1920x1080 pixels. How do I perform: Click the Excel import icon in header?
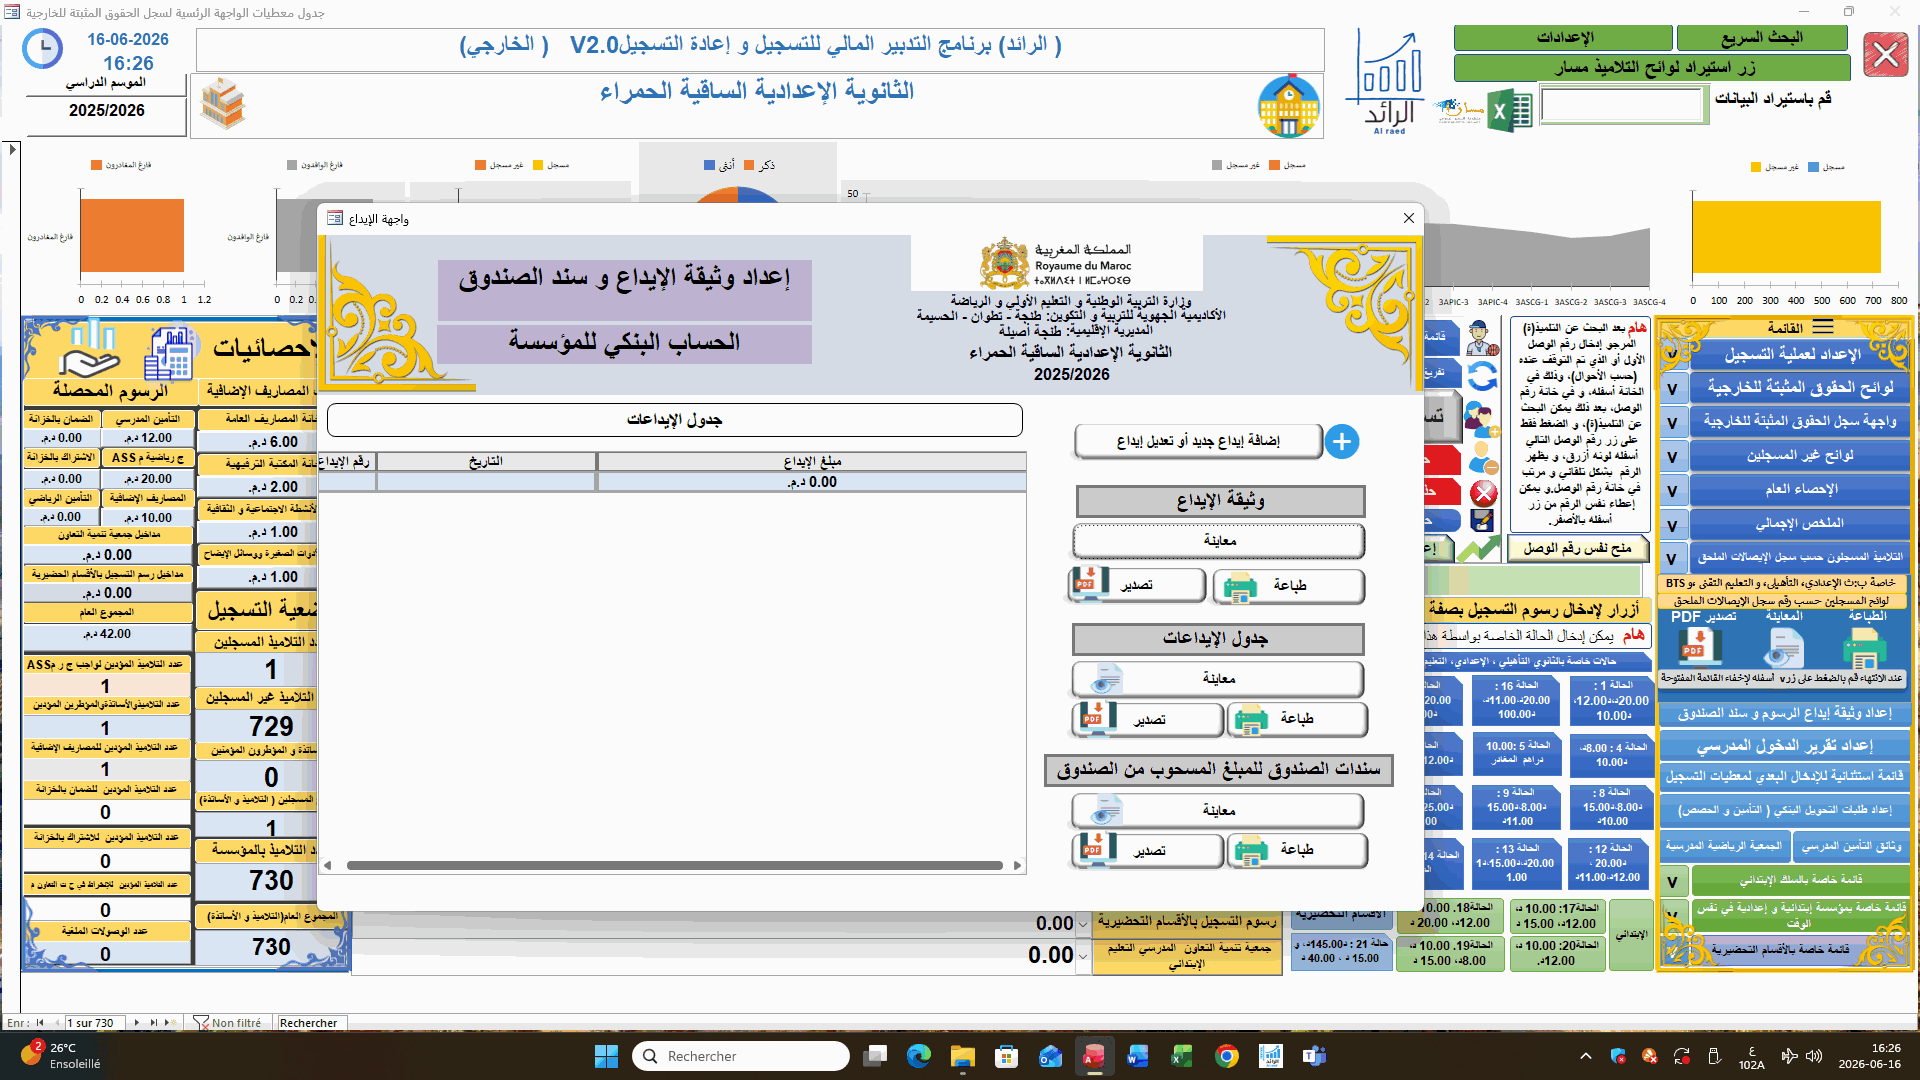(x=1510, y=111)
